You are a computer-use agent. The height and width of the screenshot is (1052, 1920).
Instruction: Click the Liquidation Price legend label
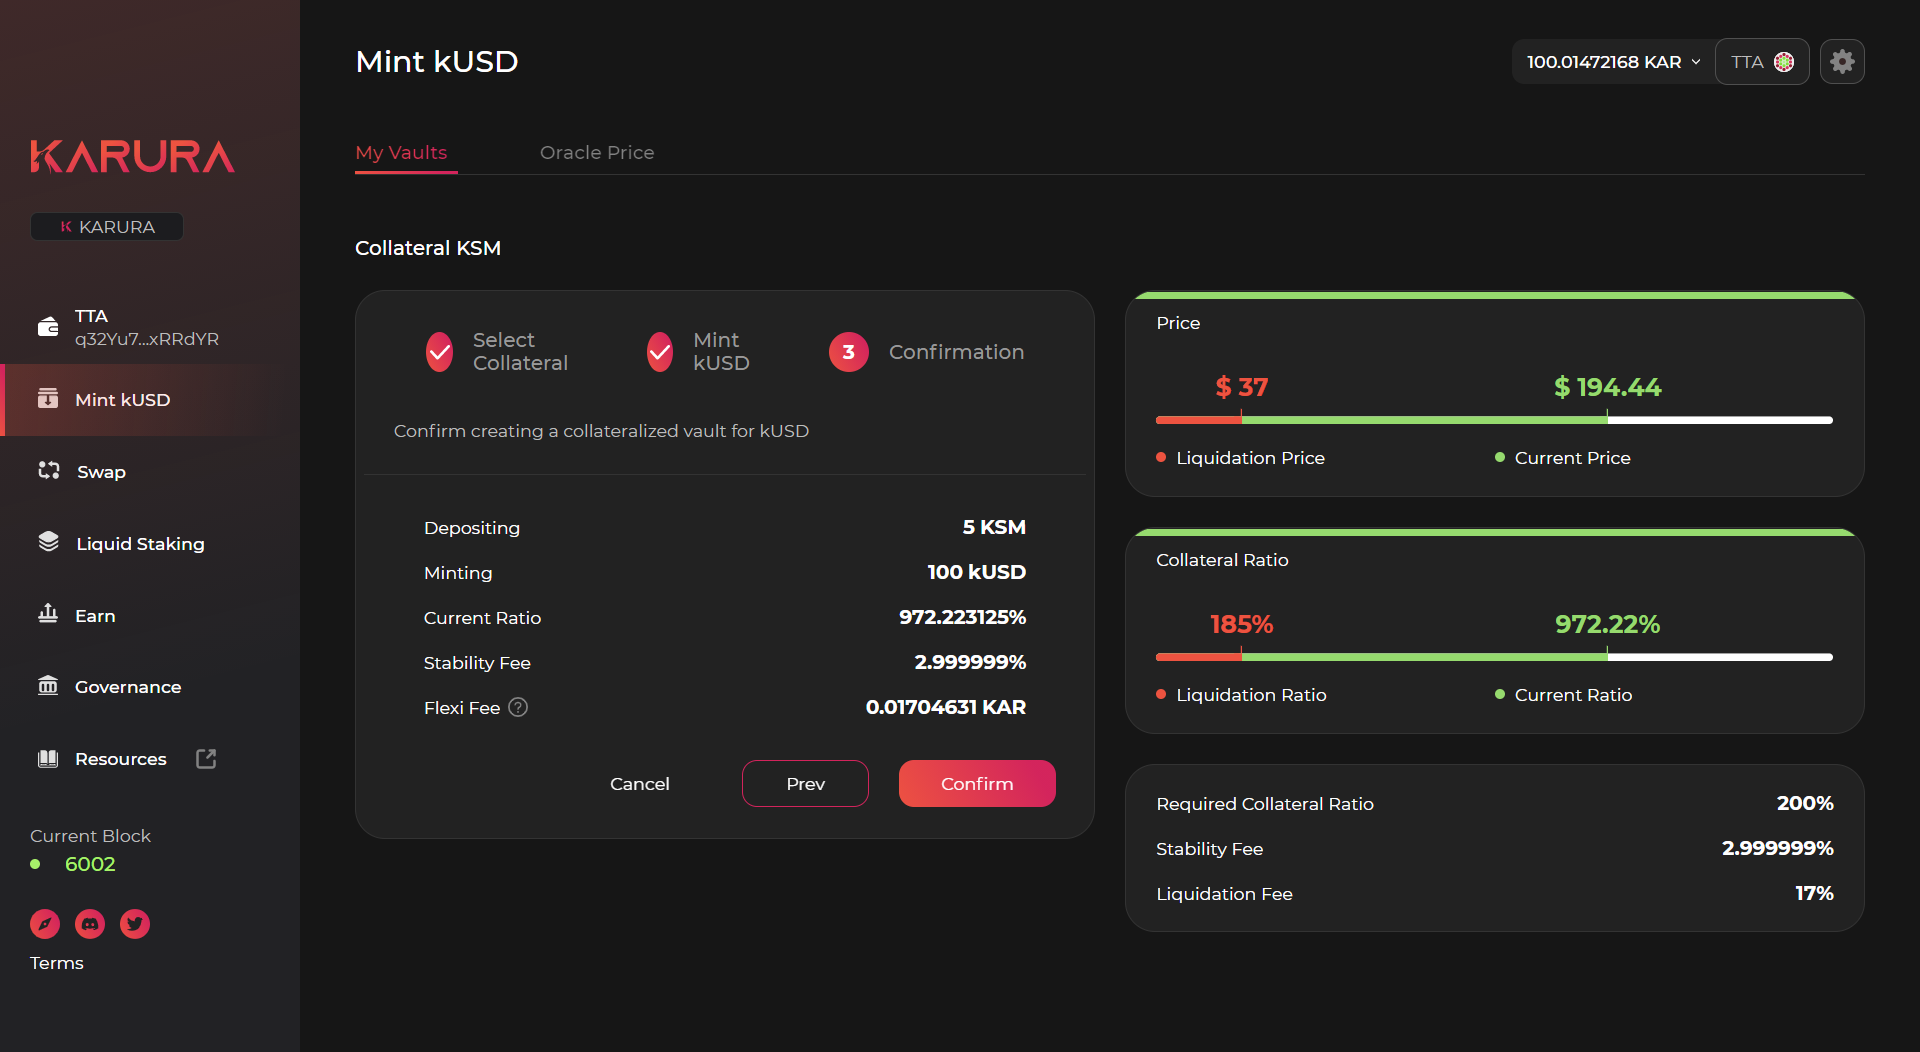tap(1250, 458)
